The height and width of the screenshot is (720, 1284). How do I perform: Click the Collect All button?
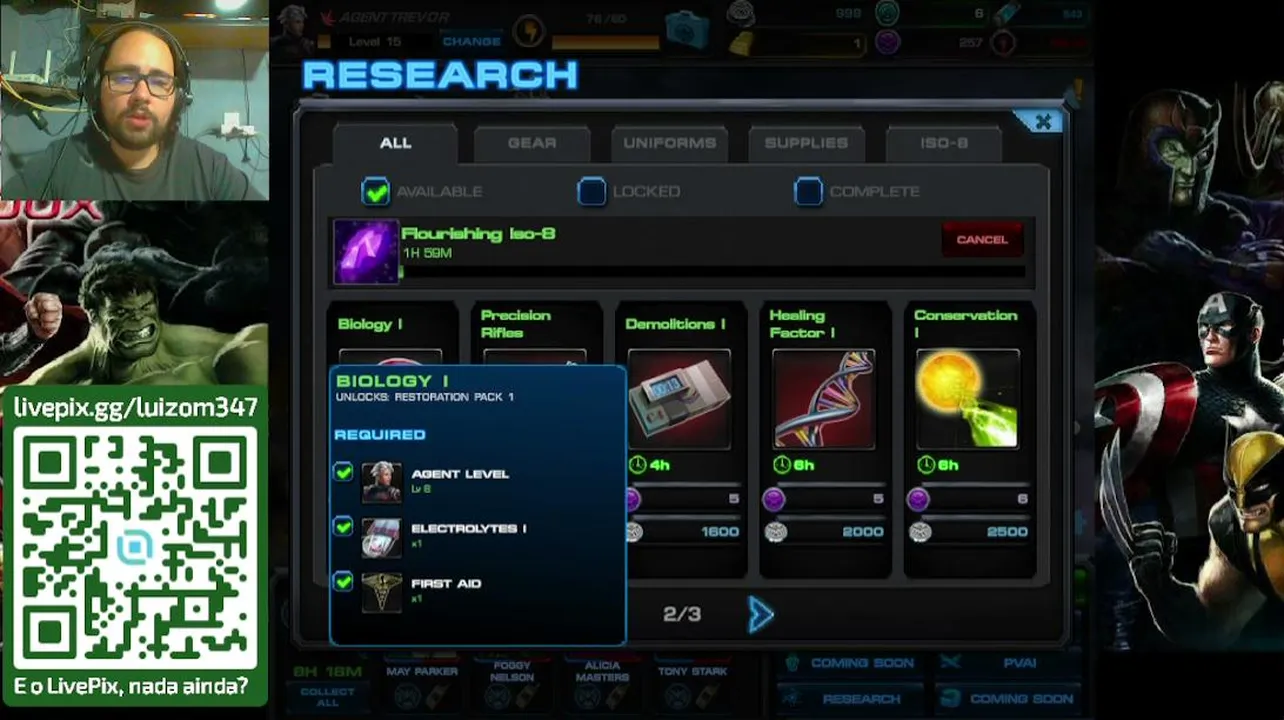327,697
